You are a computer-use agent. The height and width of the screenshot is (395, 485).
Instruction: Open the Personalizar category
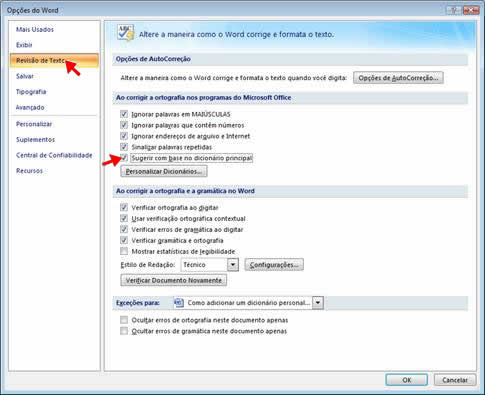[34, 124]
